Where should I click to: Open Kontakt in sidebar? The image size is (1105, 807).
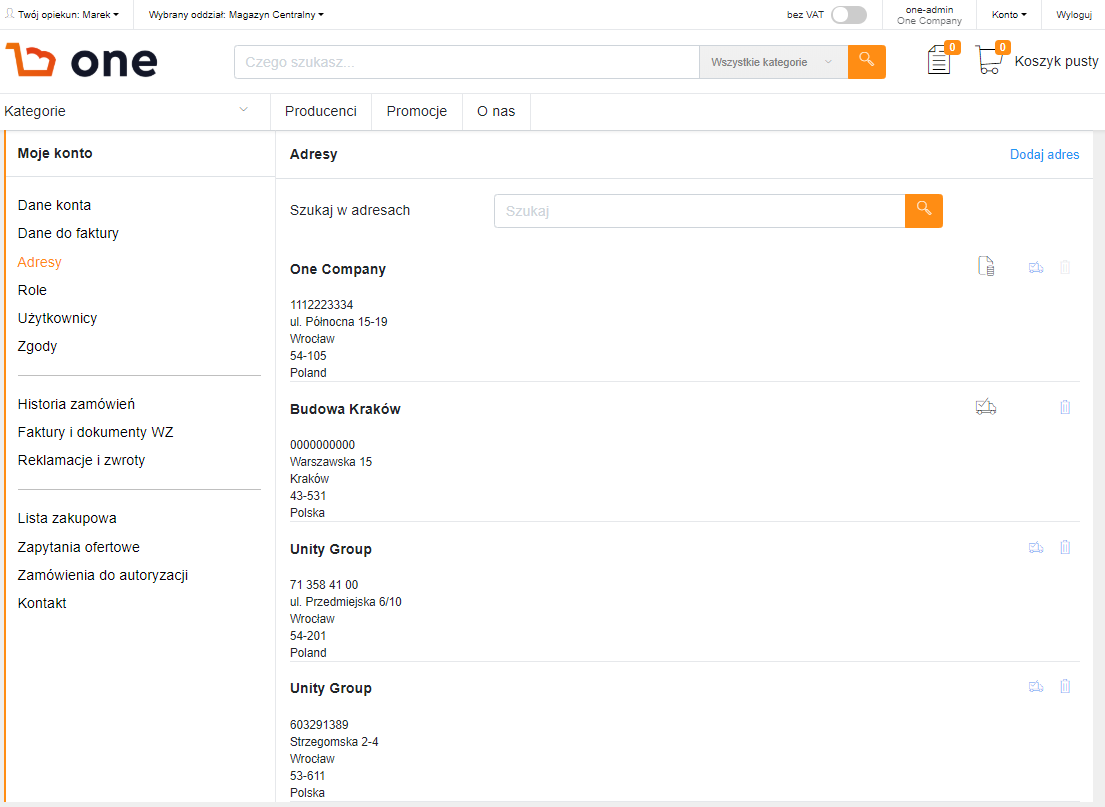pos(42,604)
